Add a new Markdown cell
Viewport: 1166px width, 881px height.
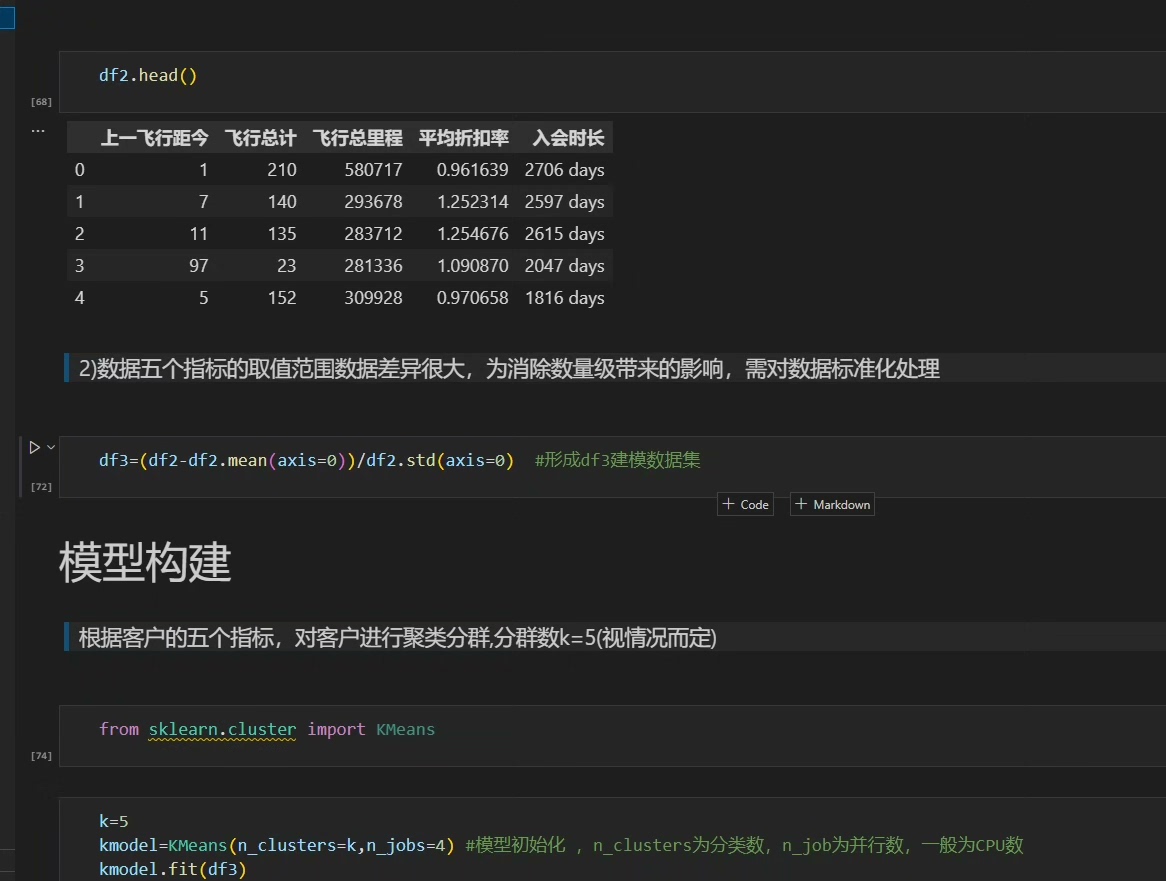point(832,504)
